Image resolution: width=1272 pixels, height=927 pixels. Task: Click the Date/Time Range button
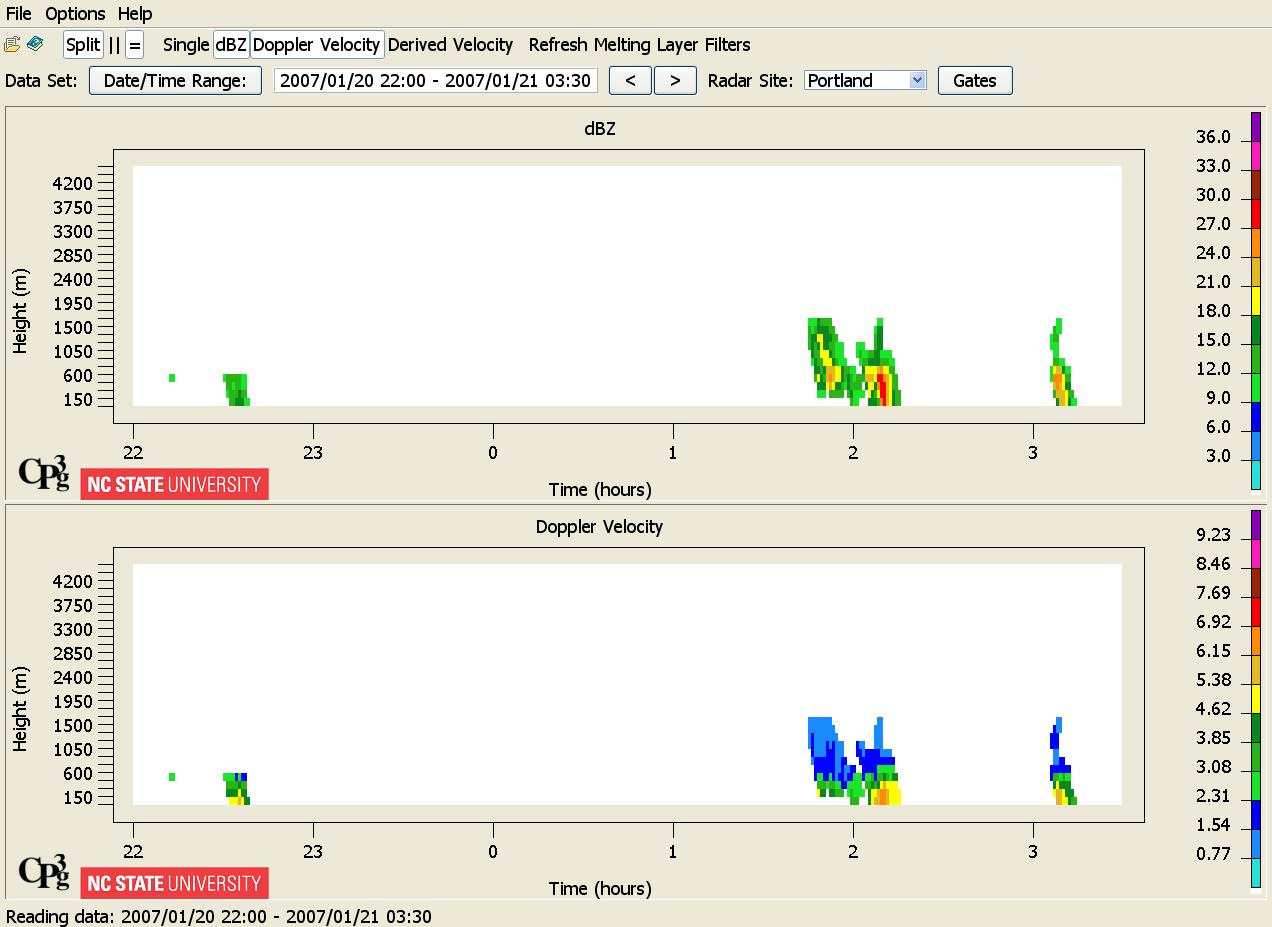coord(175,80)
